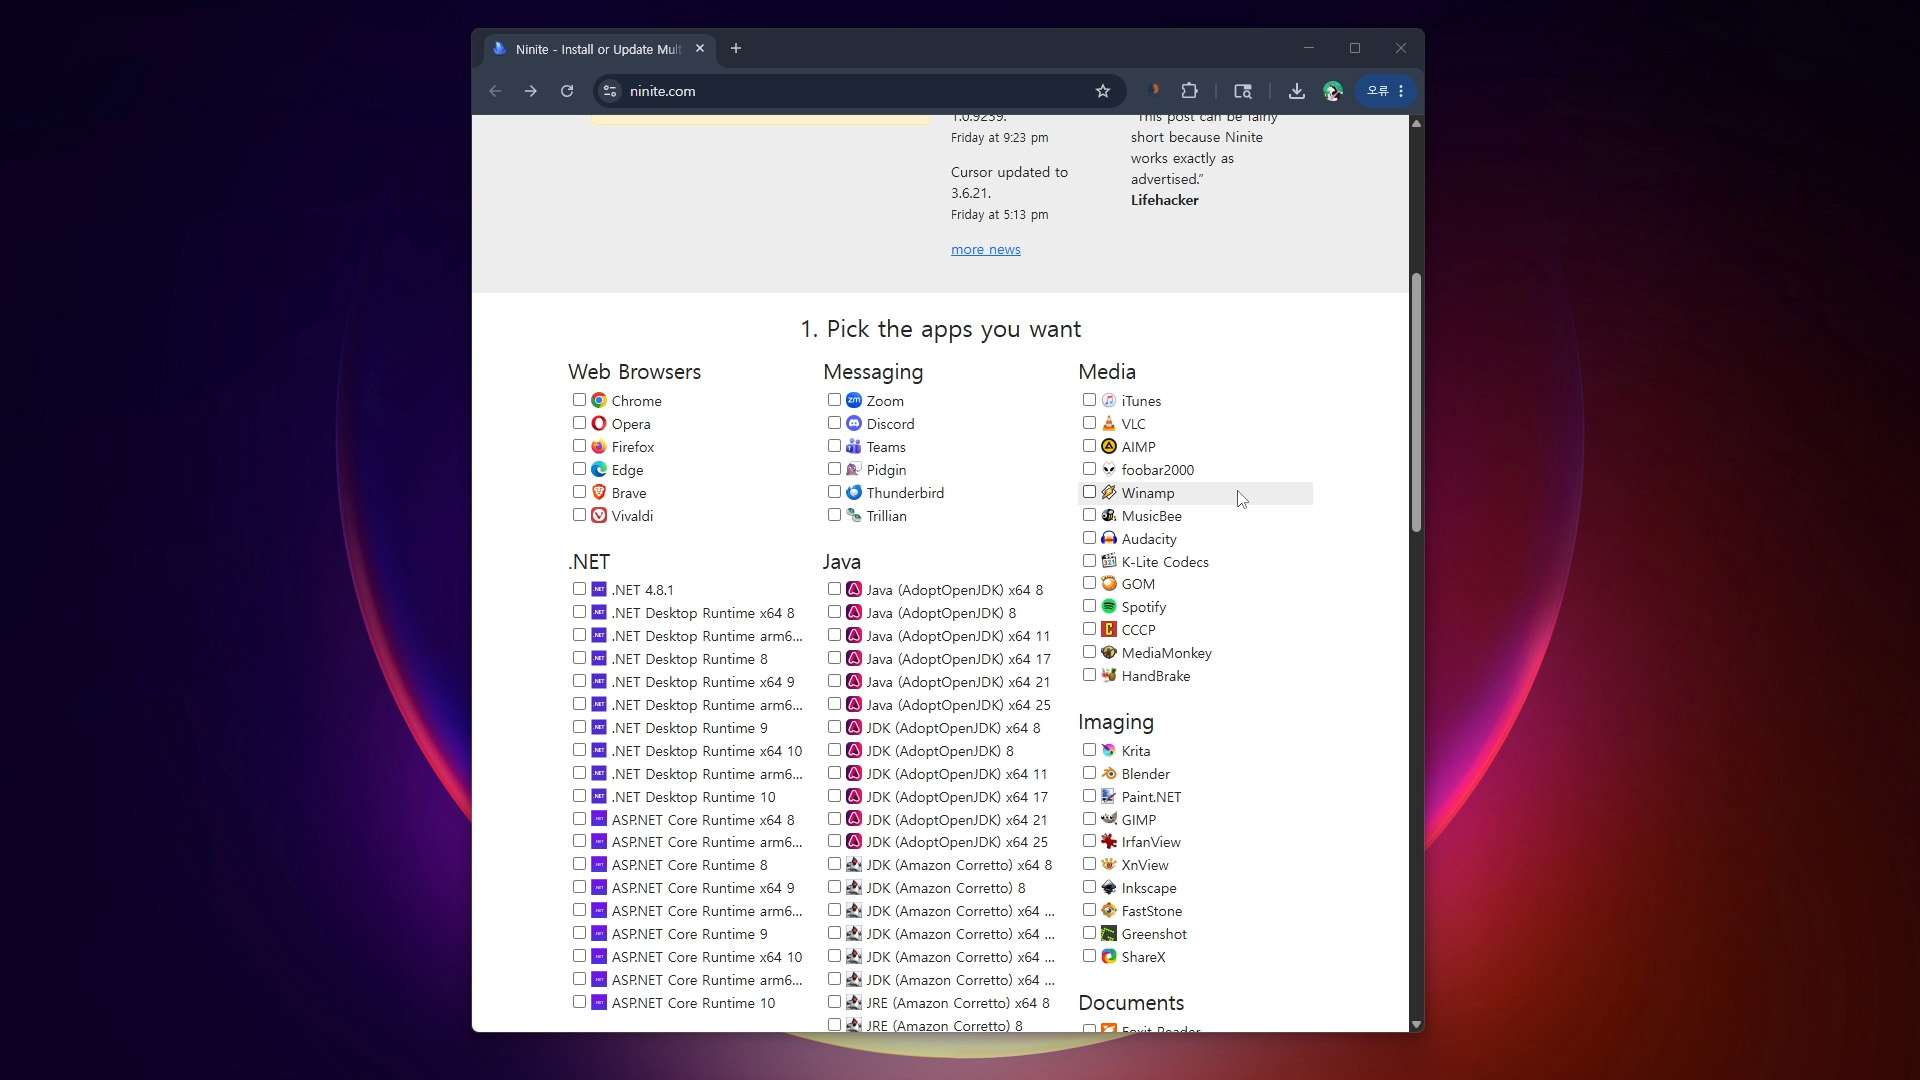This screenshot has width=1920, height=1080.
Task: Click the 'IrfanView' label
Action: pyautogui.click(x=1151, y=842)
